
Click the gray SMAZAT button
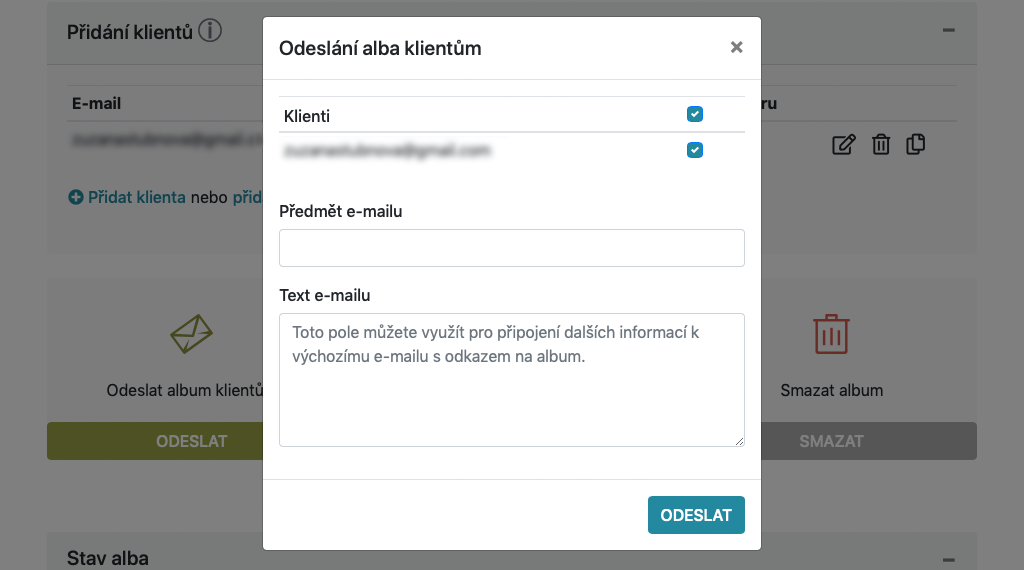(869, 441)
